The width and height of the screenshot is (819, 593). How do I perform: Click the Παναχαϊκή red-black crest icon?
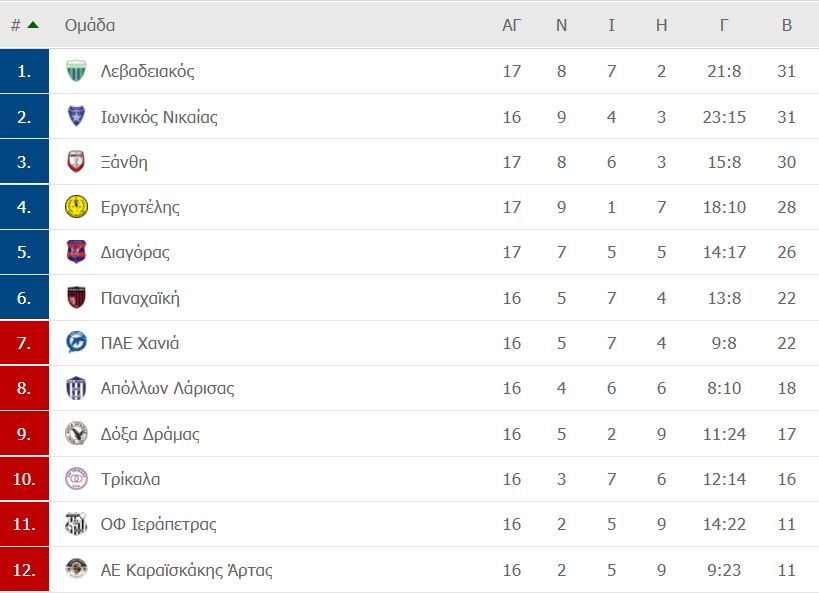(x=76, y=297)
